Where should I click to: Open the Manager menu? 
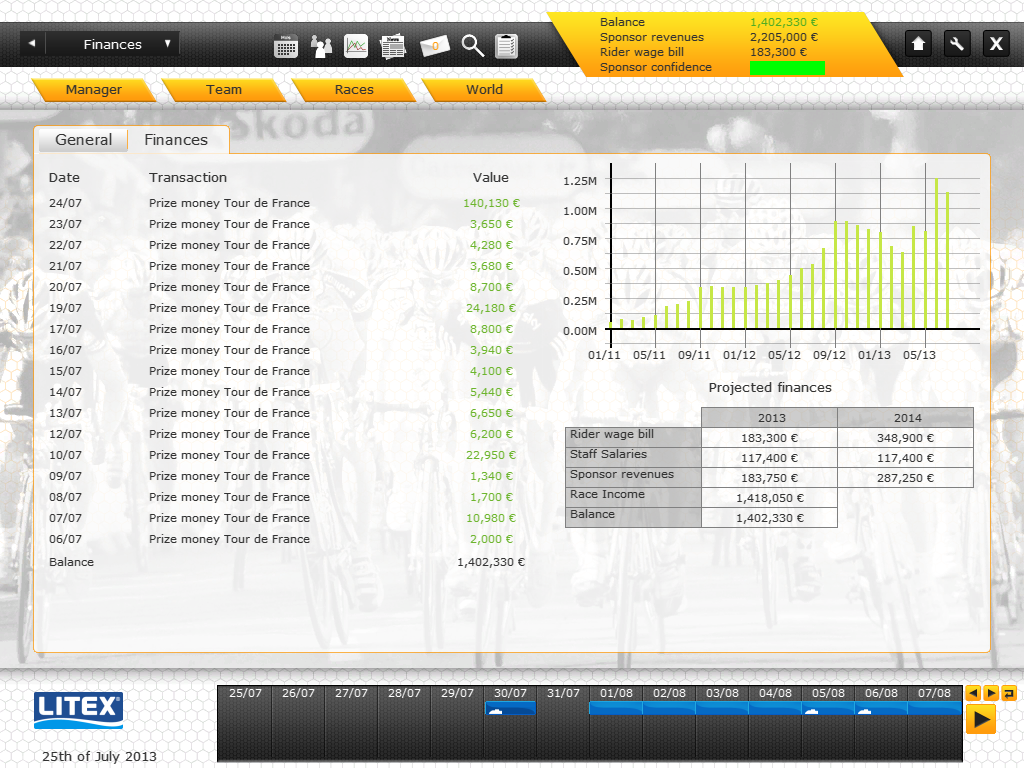(x=93, y=90)
